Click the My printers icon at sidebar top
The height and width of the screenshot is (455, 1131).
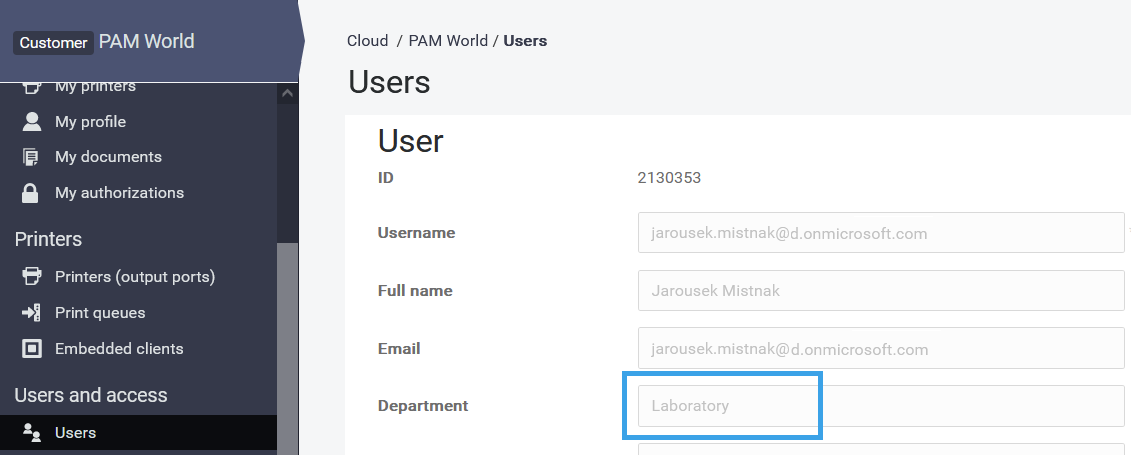(x=32, y=87)
